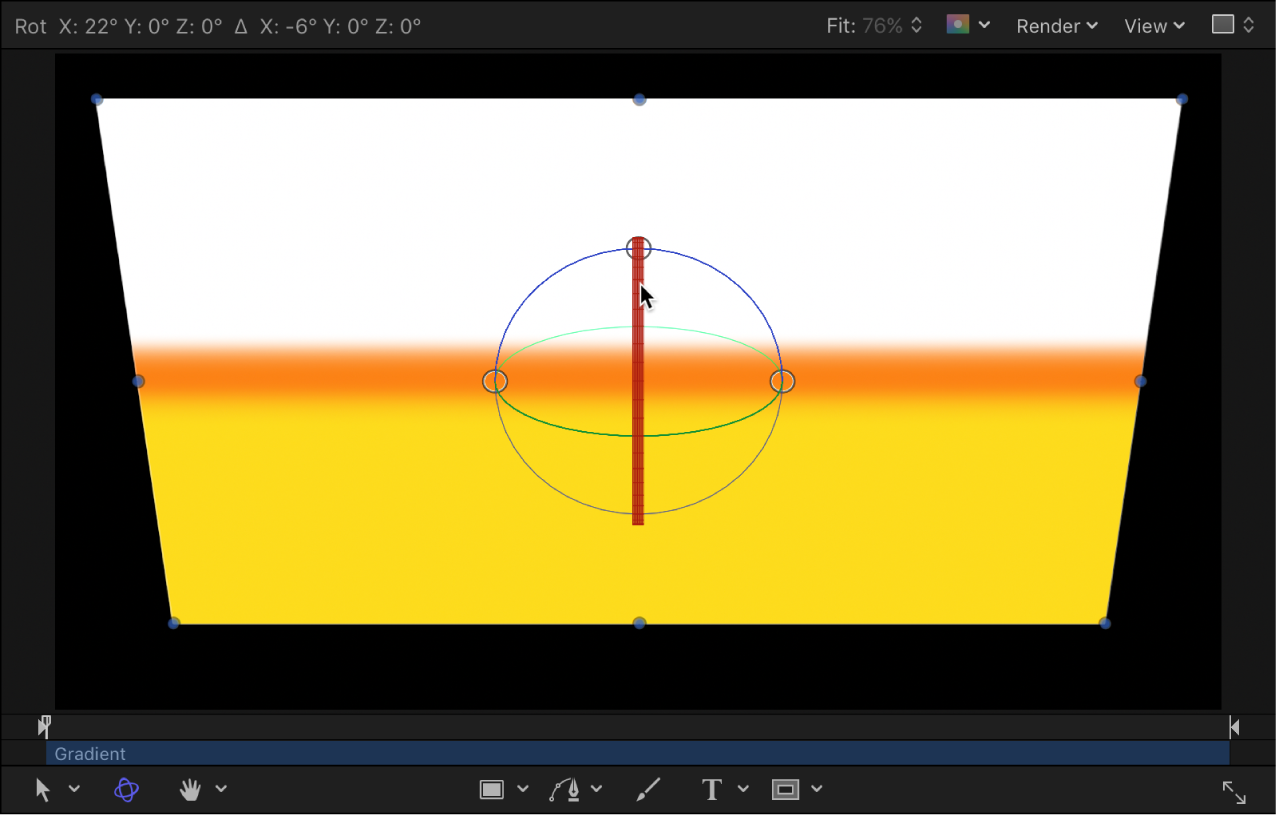The image size is (1277, 817).
Task: Open the color channels dropdown
Action: (985, 25)
